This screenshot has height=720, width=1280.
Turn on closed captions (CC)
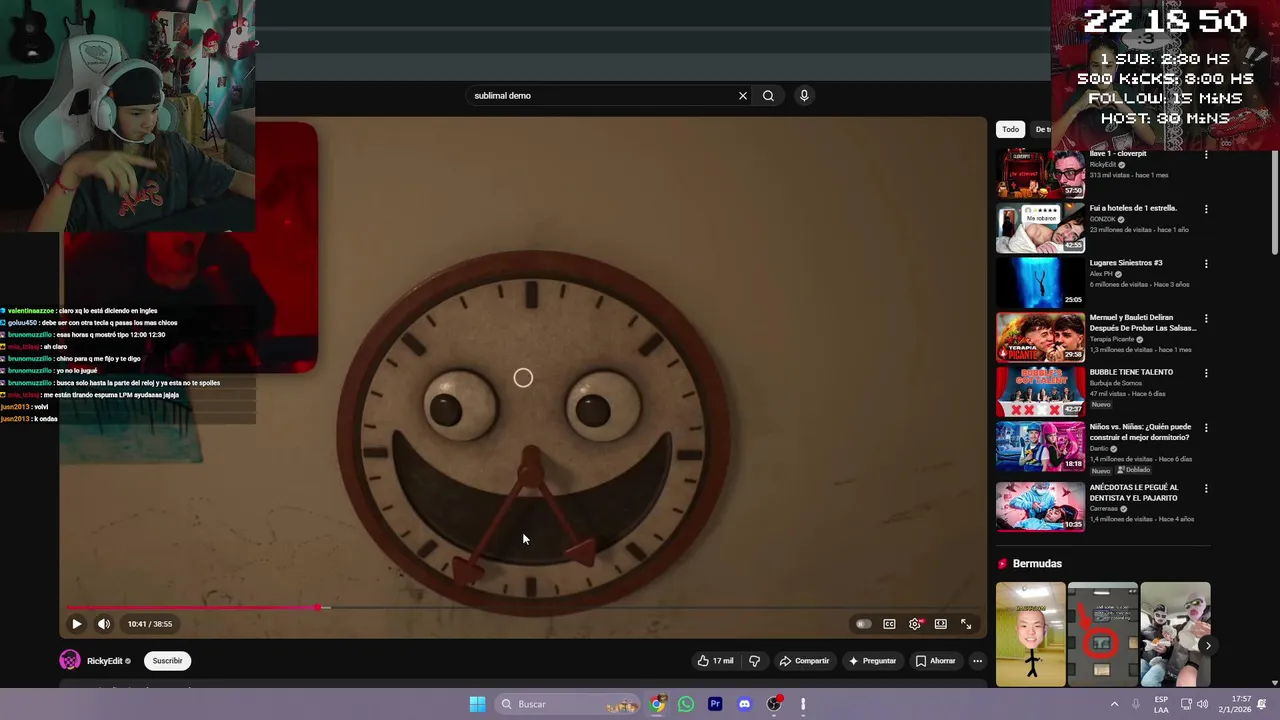coord(889,624)
